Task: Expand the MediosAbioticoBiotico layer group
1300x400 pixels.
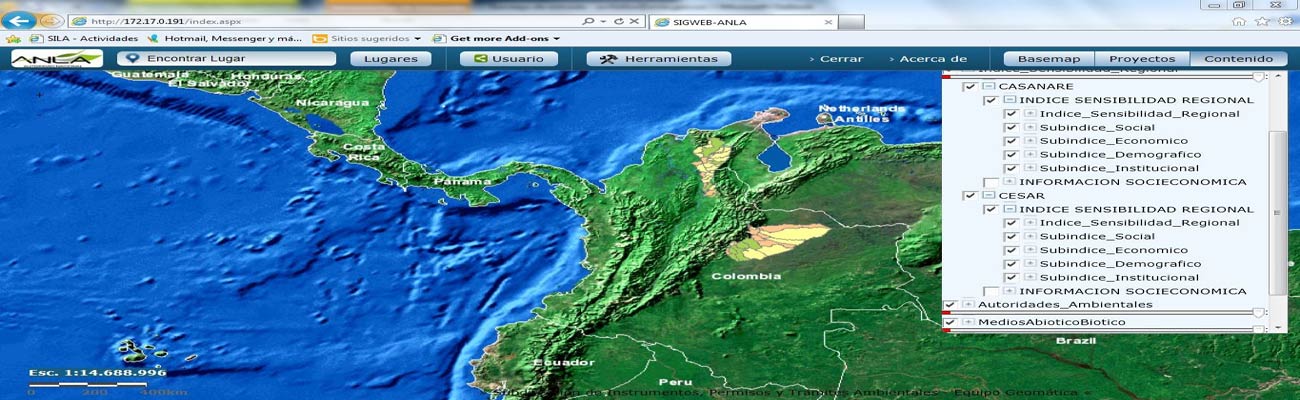Action: click(x=968, y=322)
